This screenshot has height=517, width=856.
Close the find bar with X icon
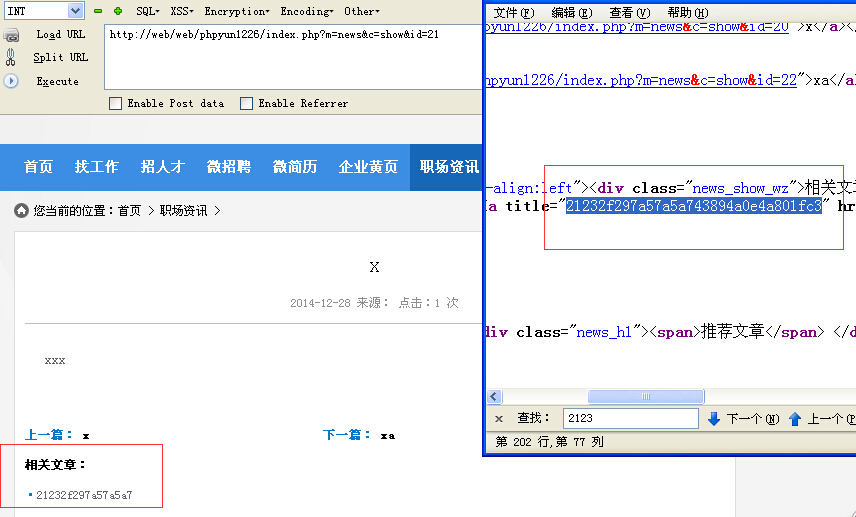tap(499, 419)
